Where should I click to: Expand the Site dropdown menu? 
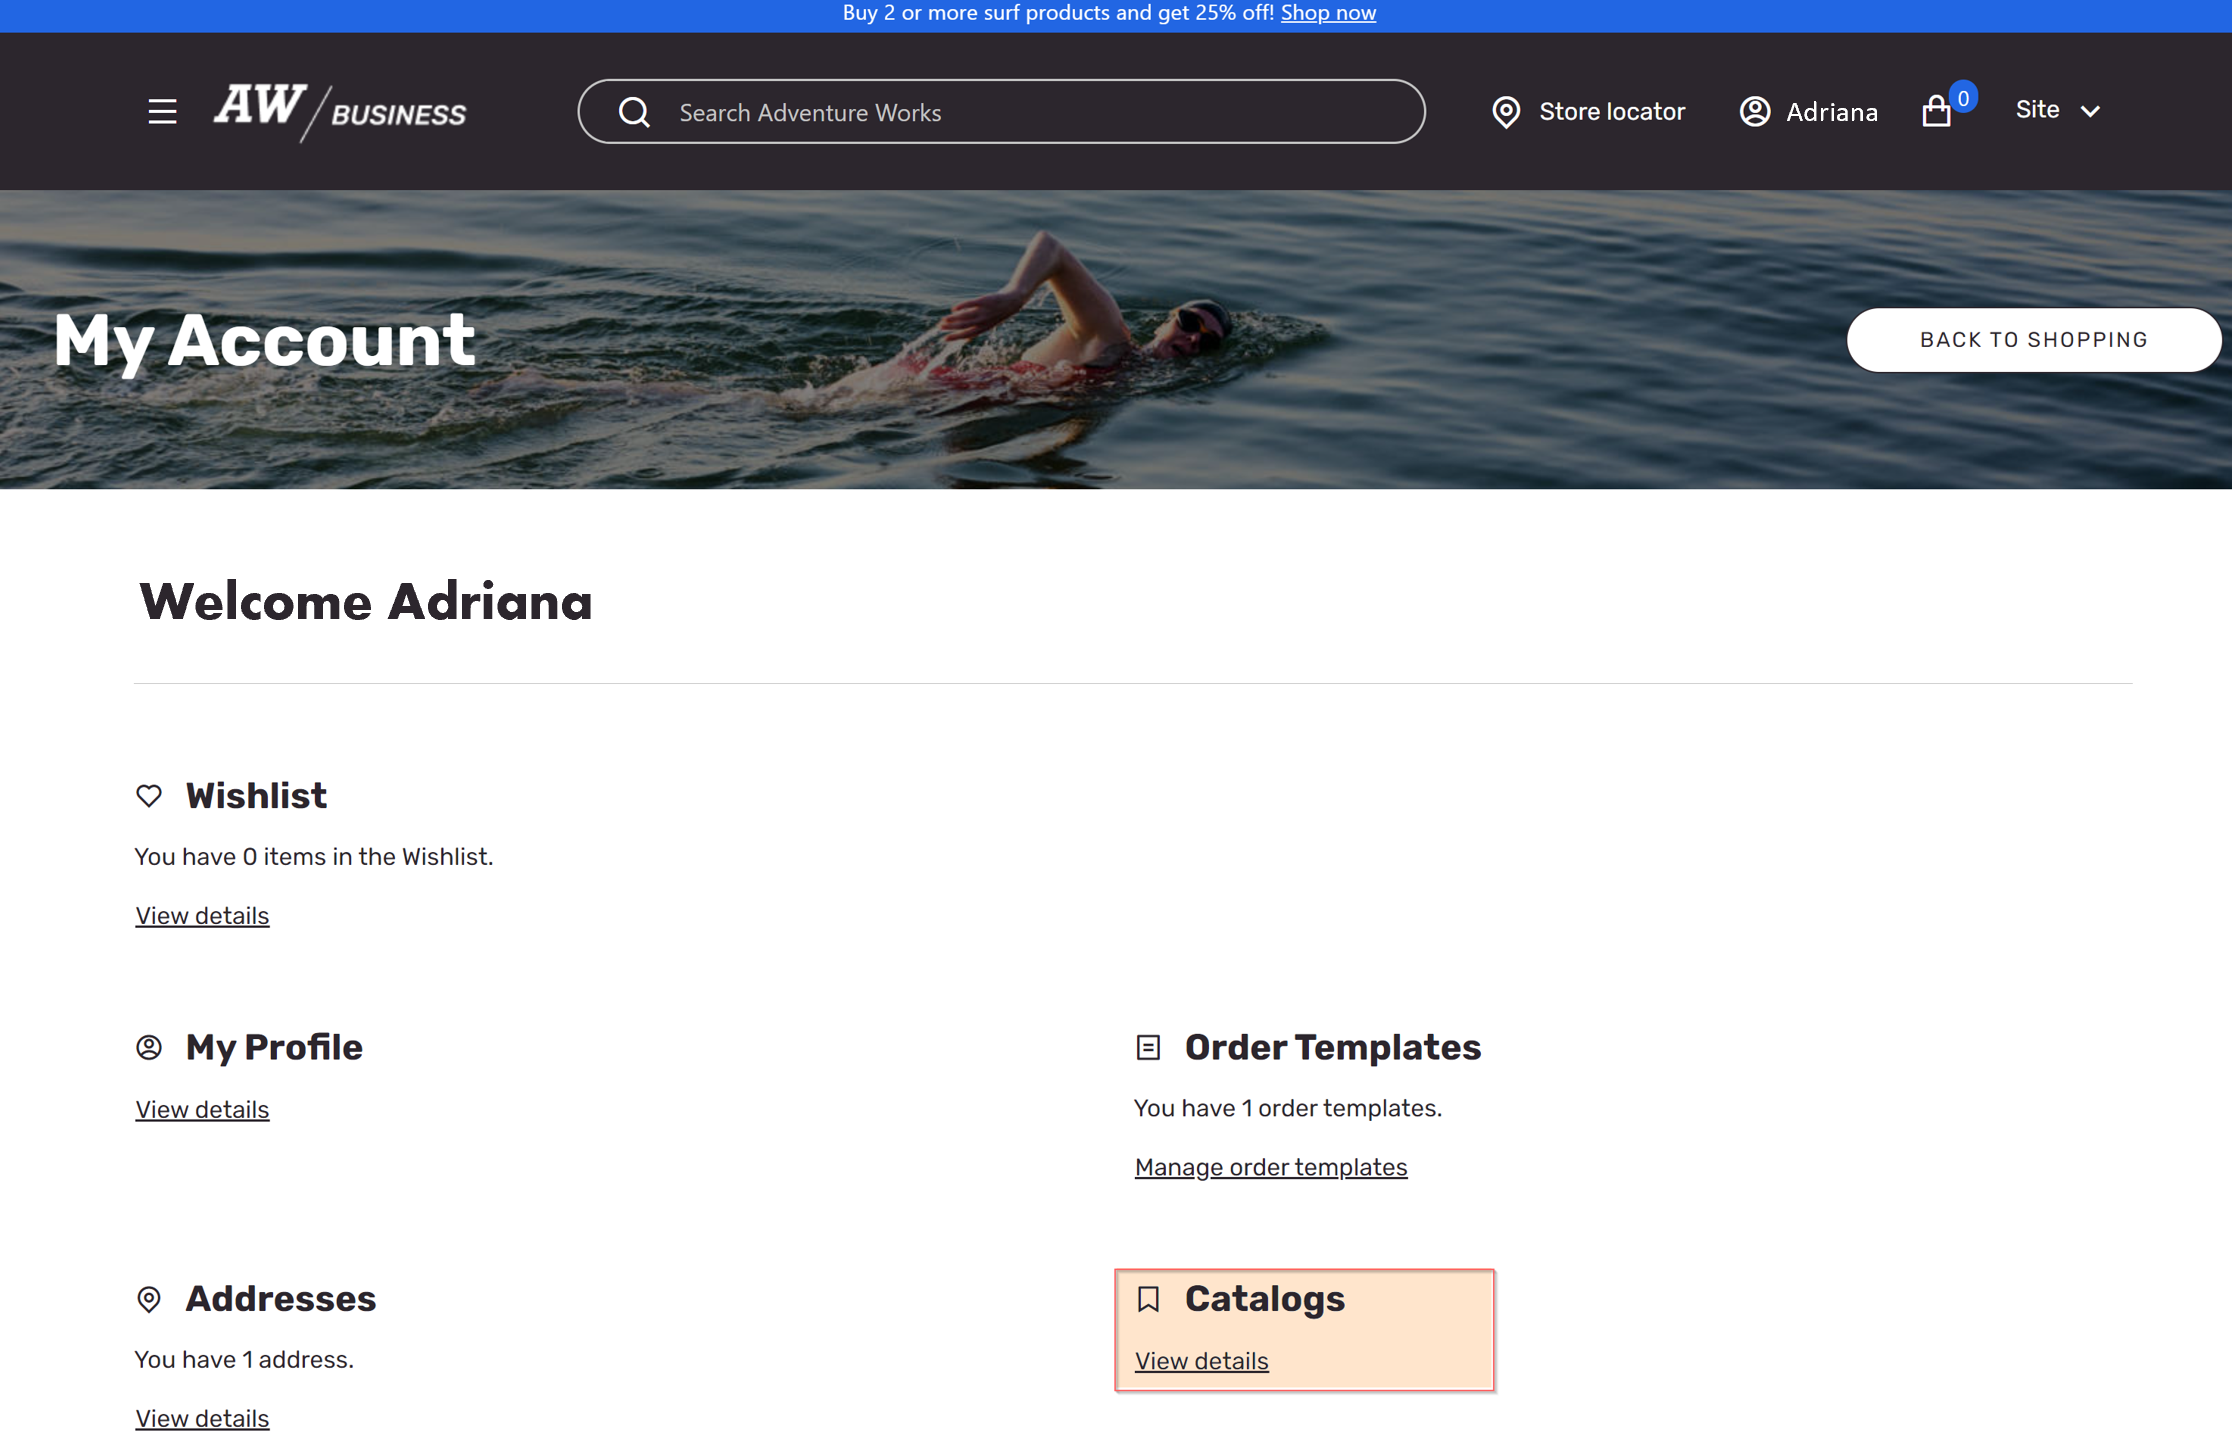(x=2053, y=109)
